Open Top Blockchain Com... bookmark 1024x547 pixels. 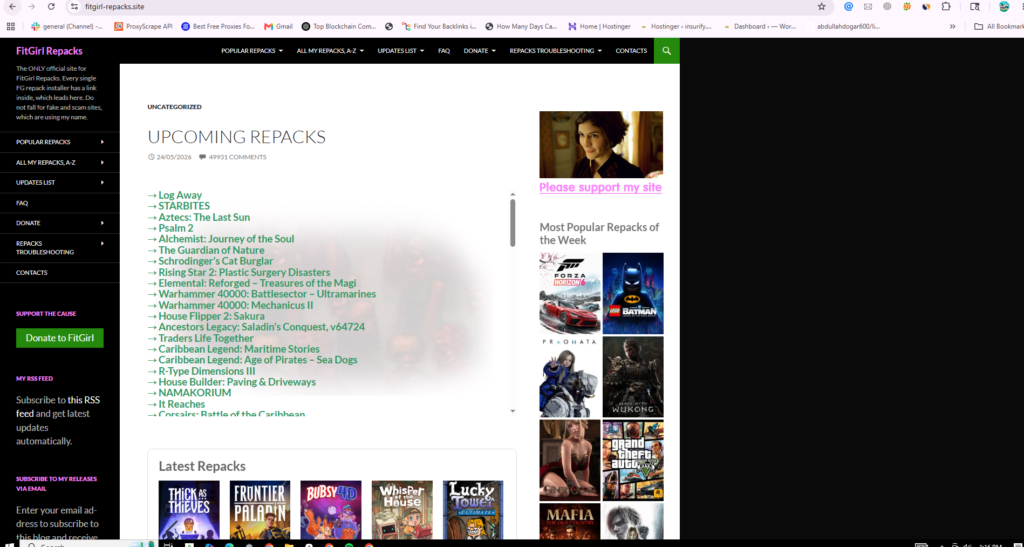[x=339, y=27]
